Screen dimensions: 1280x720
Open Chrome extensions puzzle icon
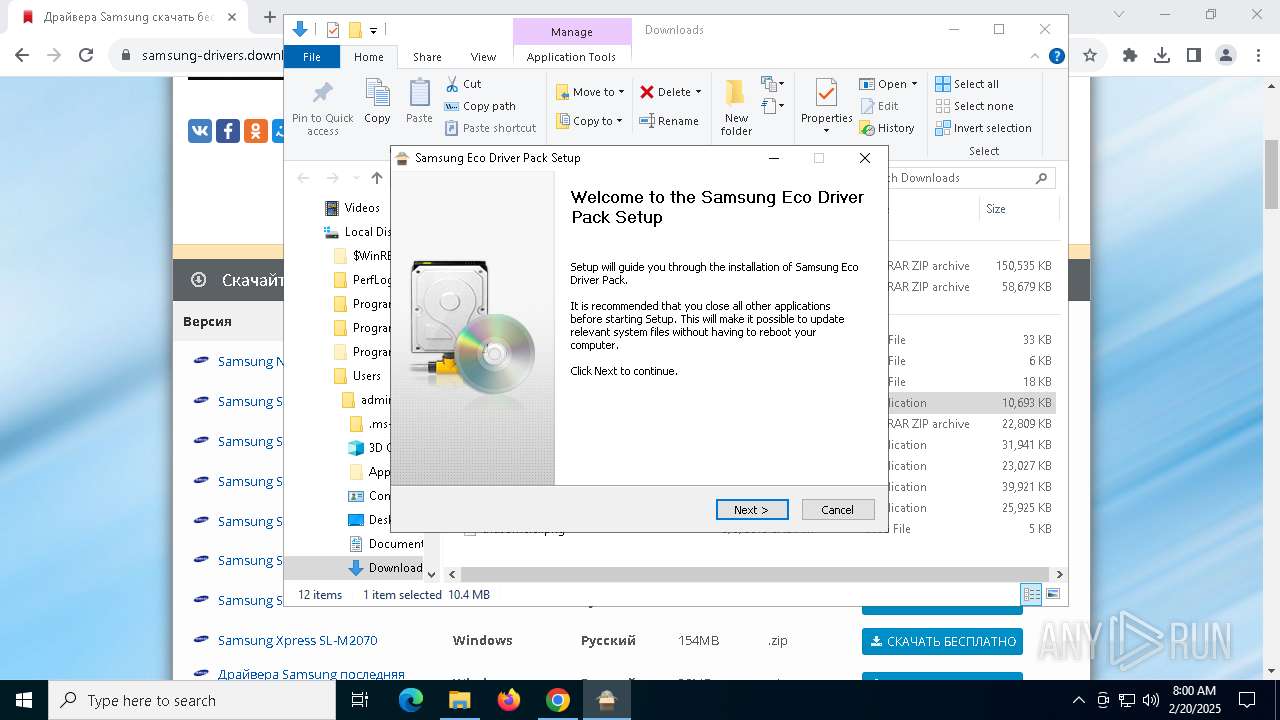(1130, 56)
